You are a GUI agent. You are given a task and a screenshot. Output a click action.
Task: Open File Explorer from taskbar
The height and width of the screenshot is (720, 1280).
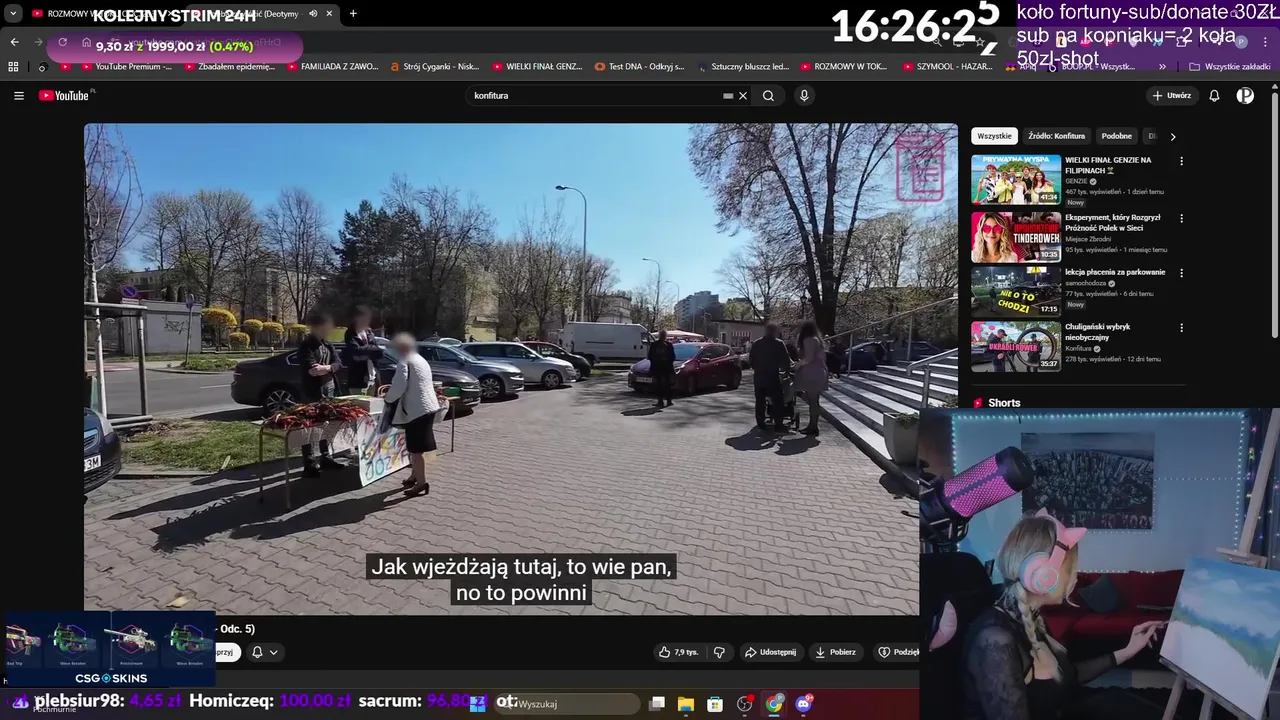coord(686,704)
